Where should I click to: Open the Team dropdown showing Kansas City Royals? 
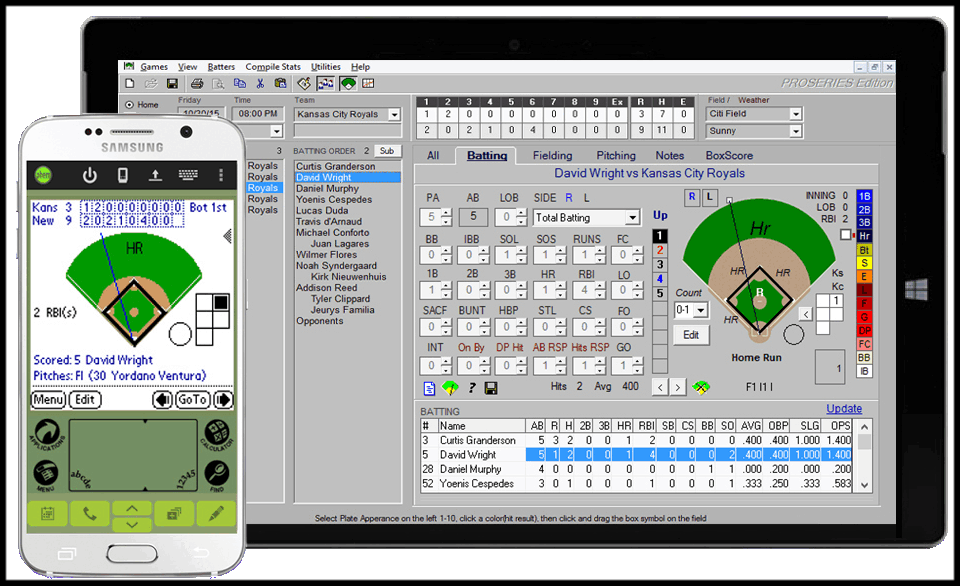pos(394,115)
